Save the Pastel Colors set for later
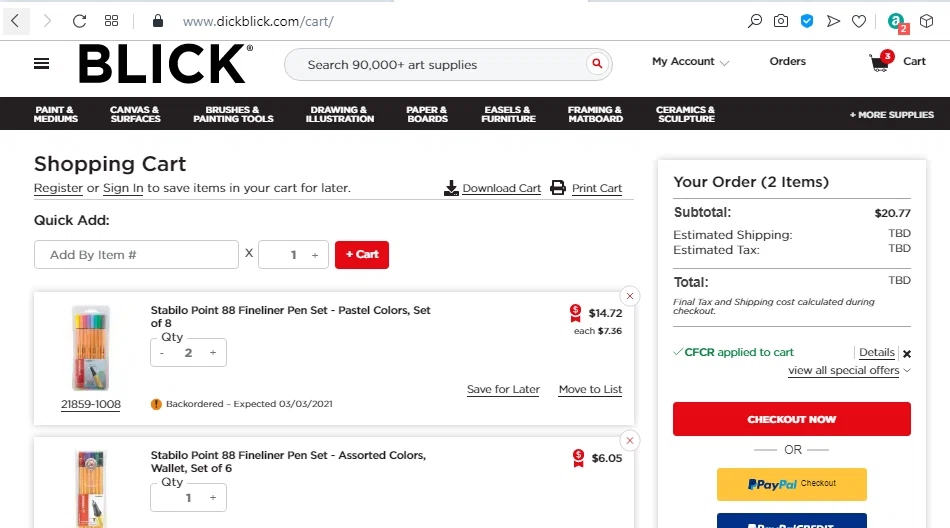Viewport: 950px width, 528px height. click(503, 389)
